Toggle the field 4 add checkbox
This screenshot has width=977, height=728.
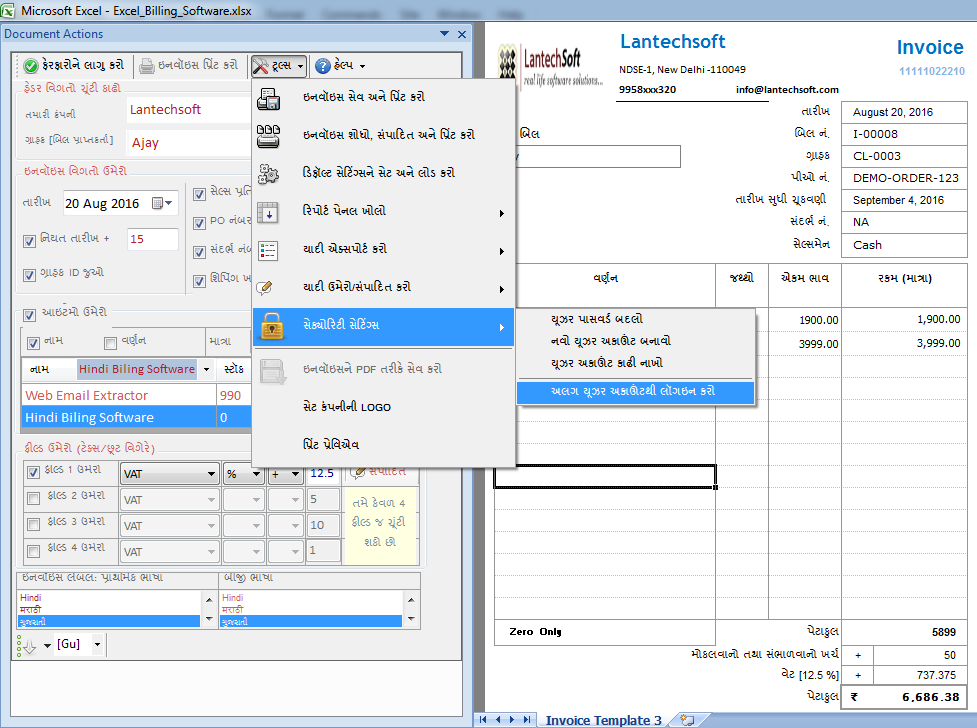34,551
